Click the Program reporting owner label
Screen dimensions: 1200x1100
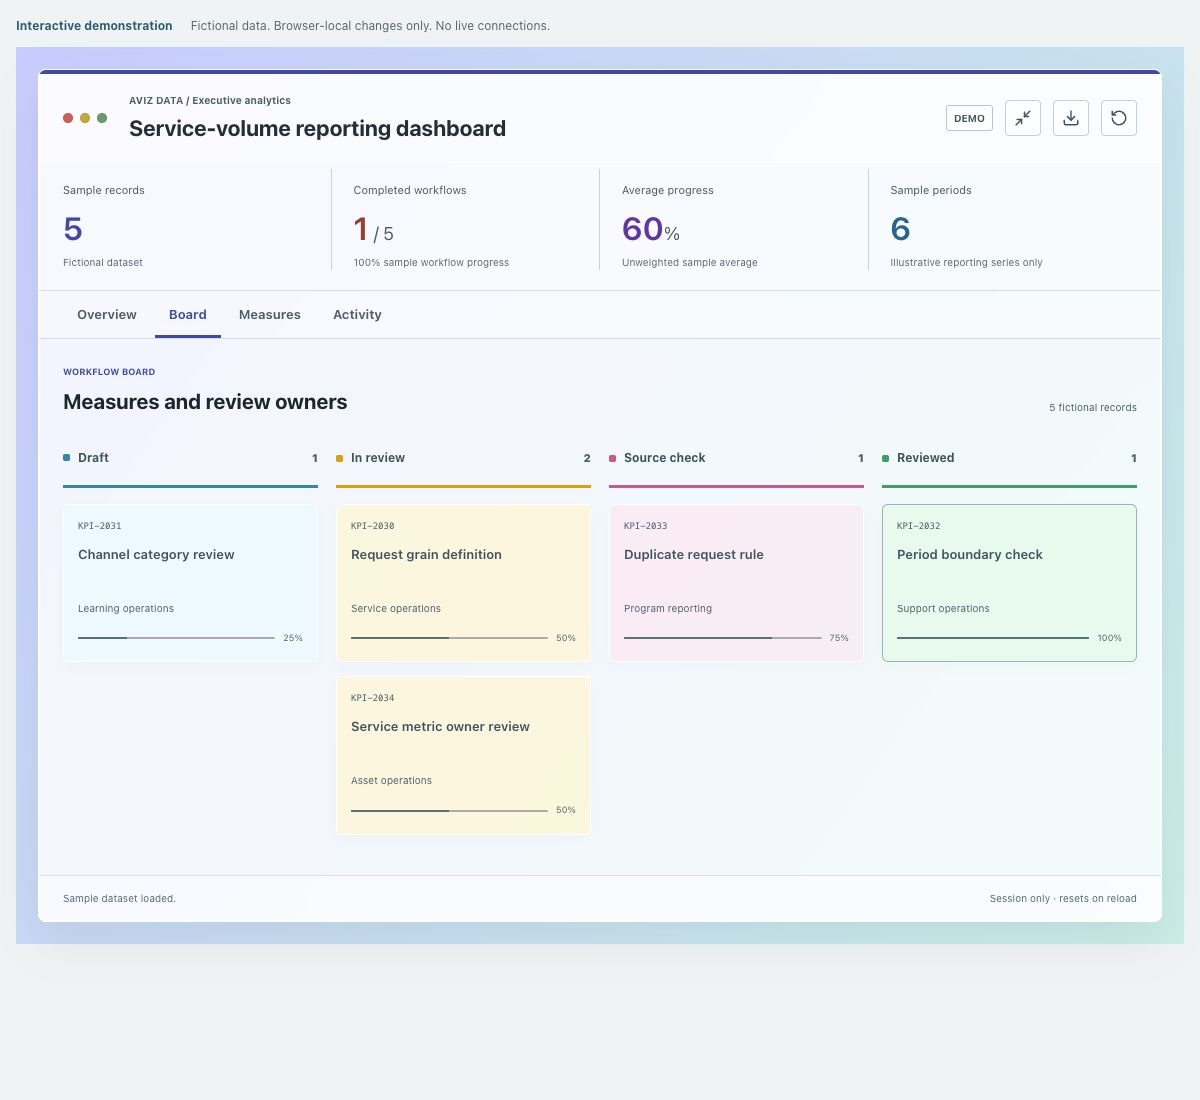point(668,608)
